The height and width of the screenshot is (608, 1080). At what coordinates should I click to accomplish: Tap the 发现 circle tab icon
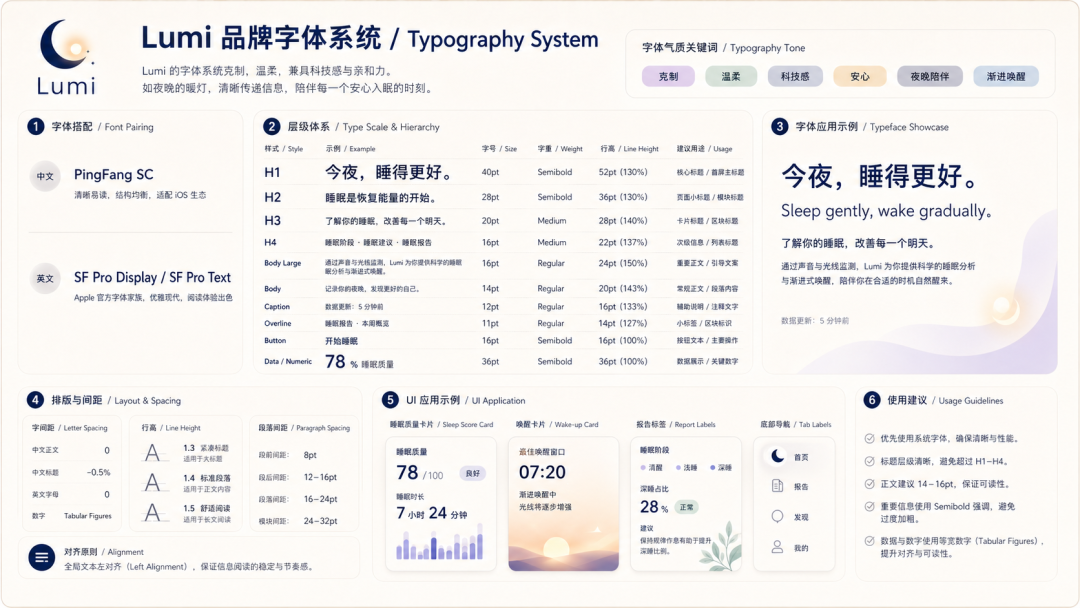778,516
